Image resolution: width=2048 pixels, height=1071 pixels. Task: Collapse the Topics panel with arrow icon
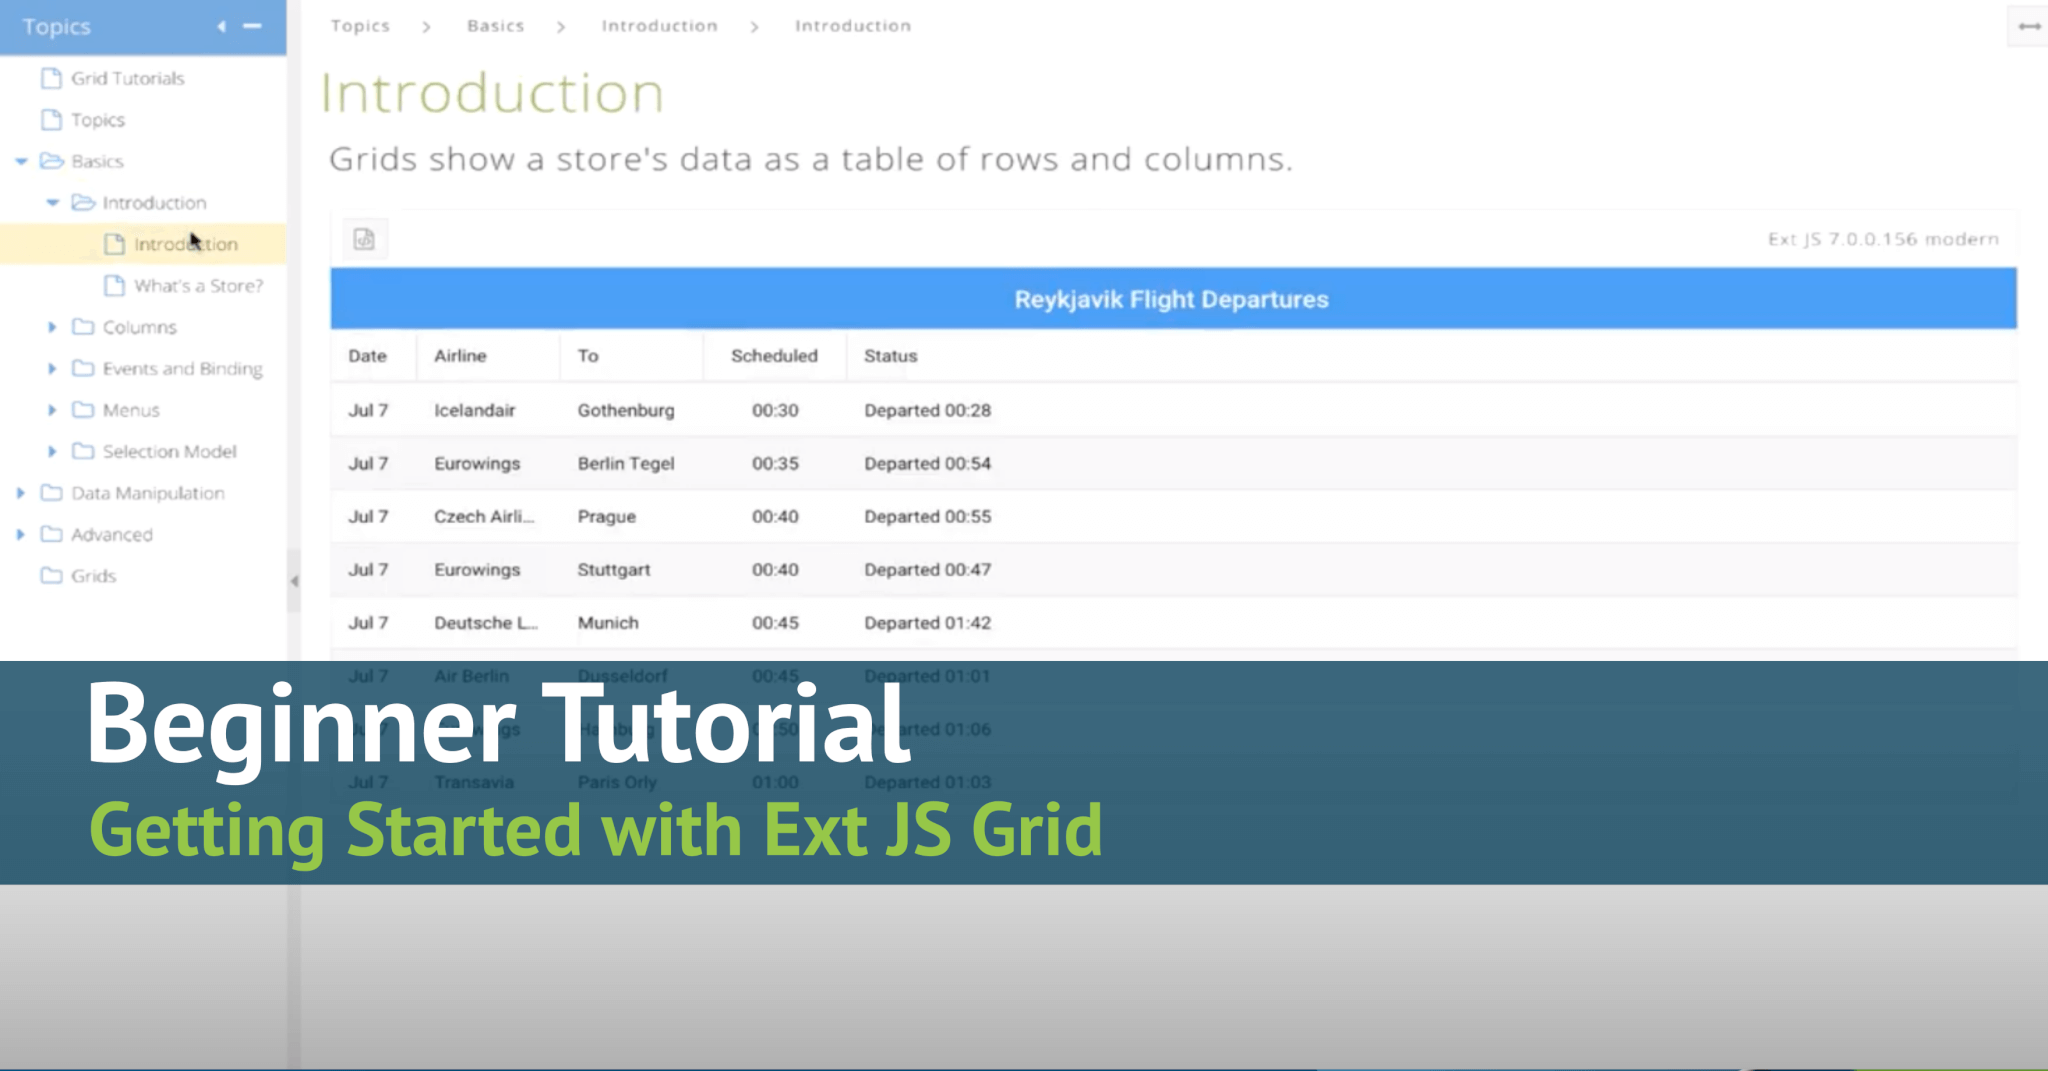[x=221, y=27]
